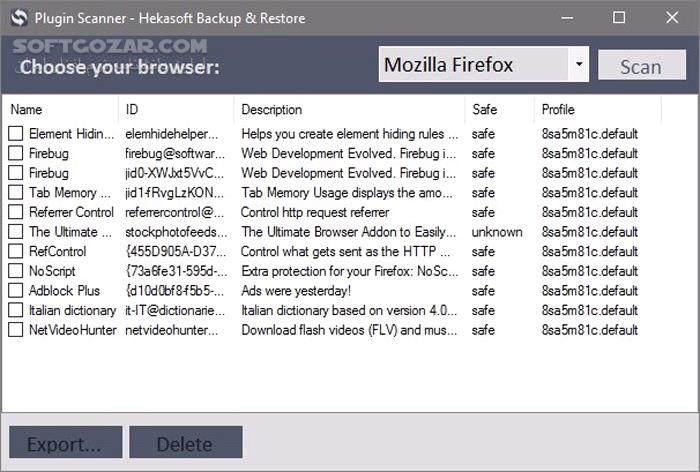Click the Hekasoft app icon in title bar
The height and width of the screenshot is (472, 700).
tap(19, 18)
